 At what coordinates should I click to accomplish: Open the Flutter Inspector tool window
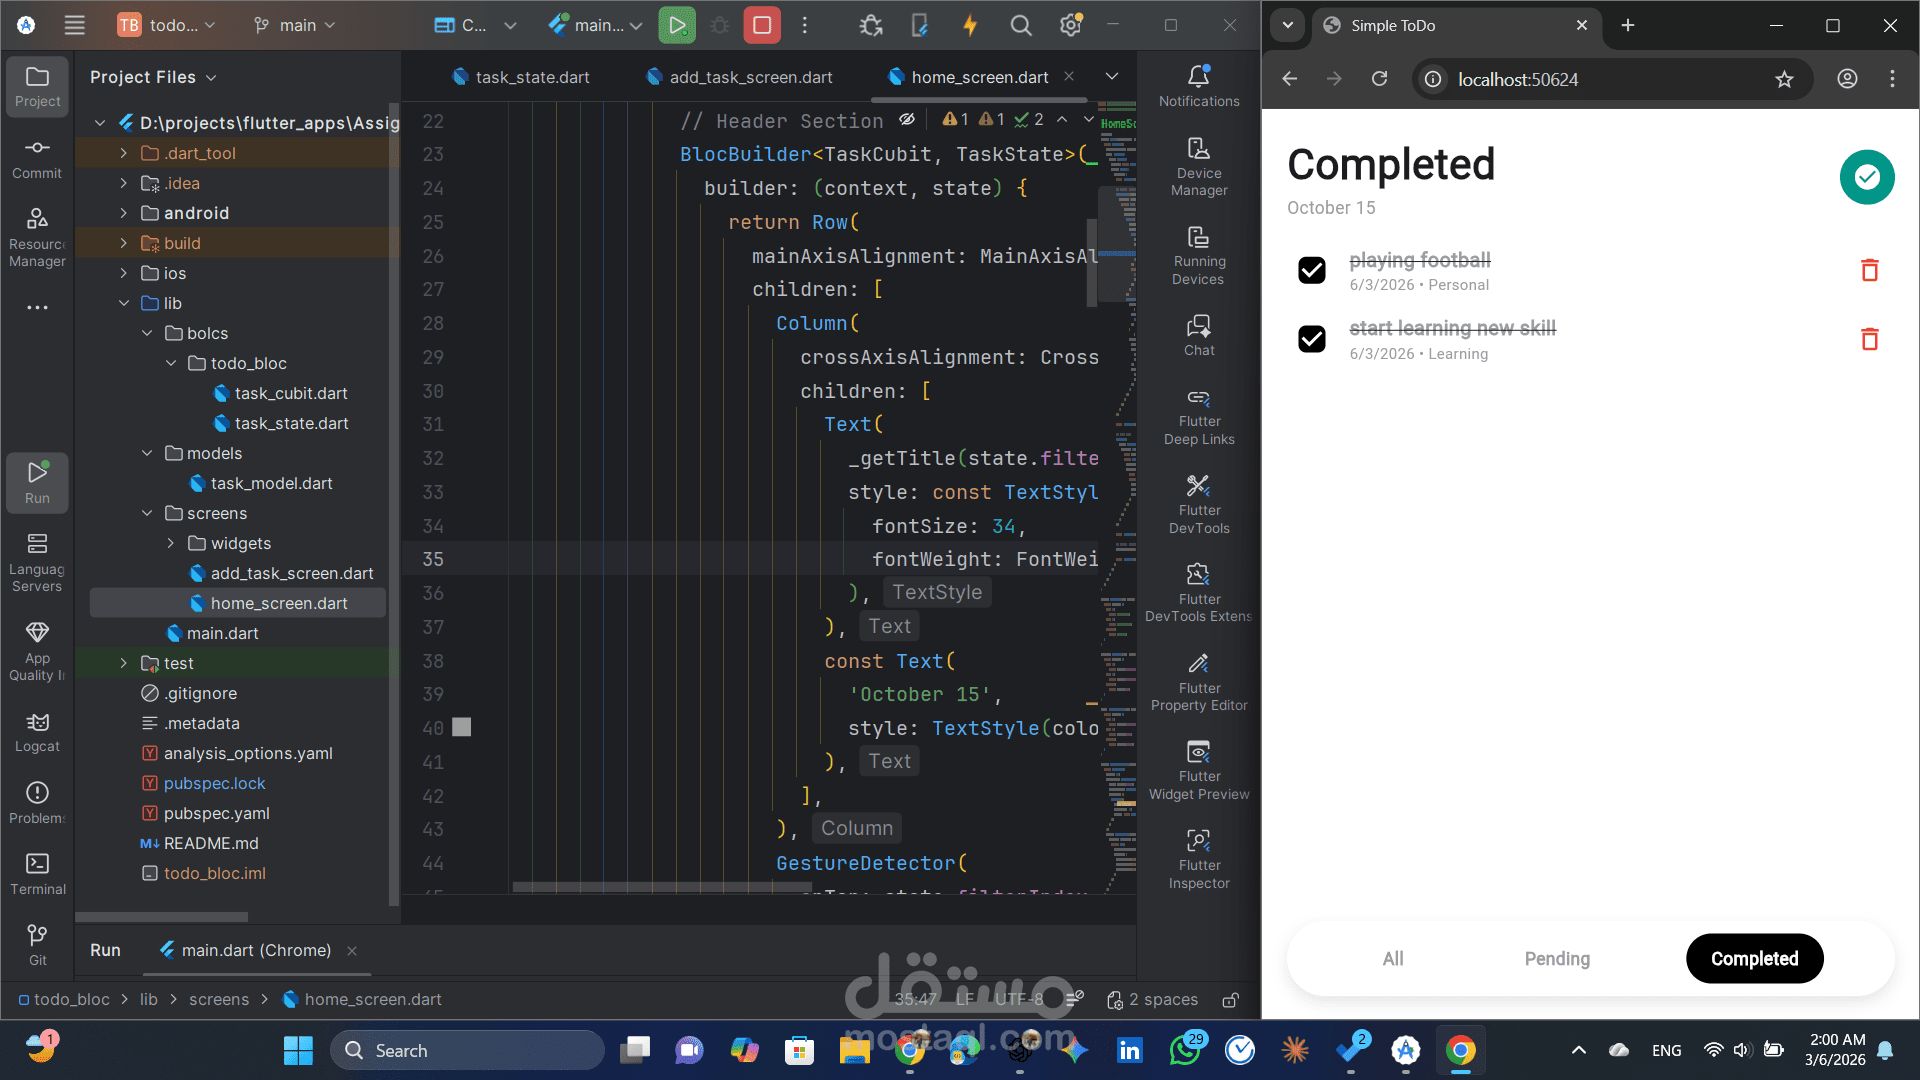(1198, 857)
